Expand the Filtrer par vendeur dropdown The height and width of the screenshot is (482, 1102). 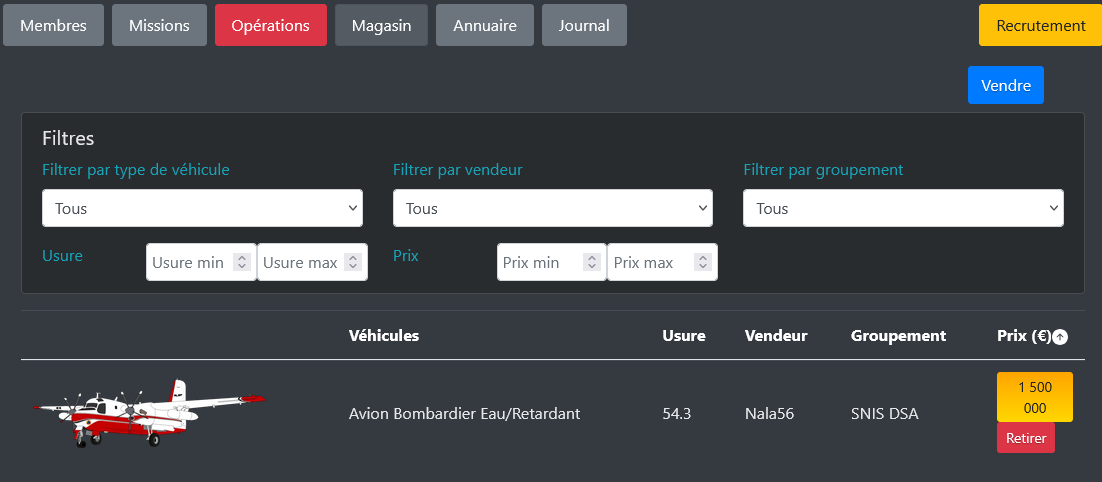click(552, 208)
